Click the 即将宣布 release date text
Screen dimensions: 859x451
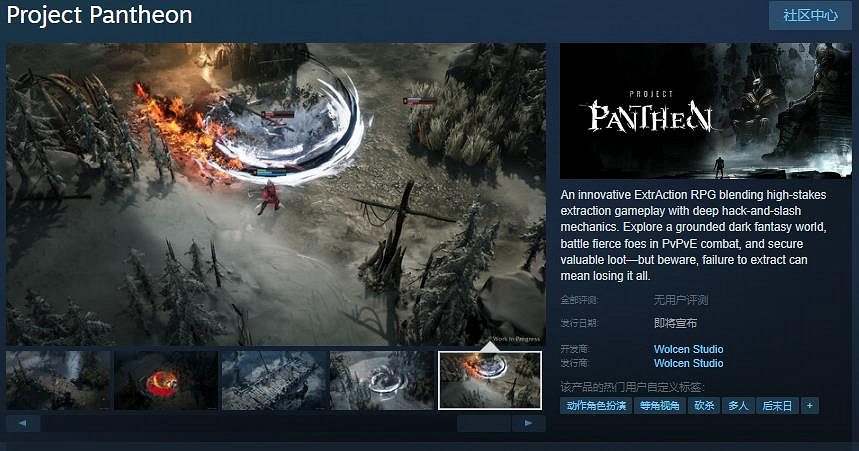click(675, 323)
